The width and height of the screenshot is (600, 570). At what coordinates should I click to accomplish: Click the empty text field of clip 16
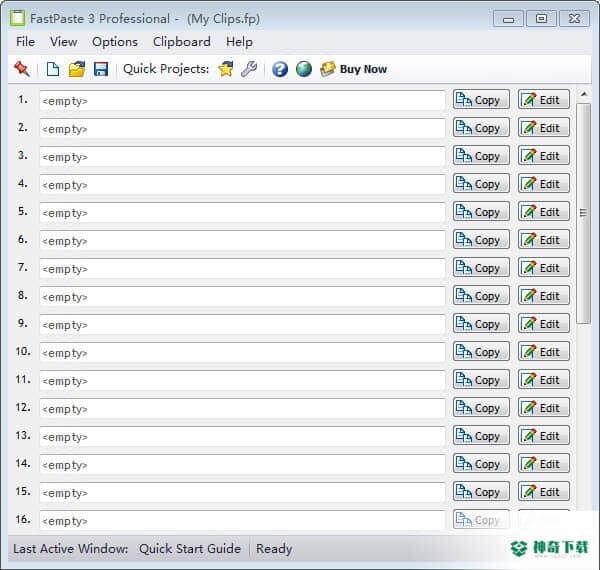click(242, 520)
